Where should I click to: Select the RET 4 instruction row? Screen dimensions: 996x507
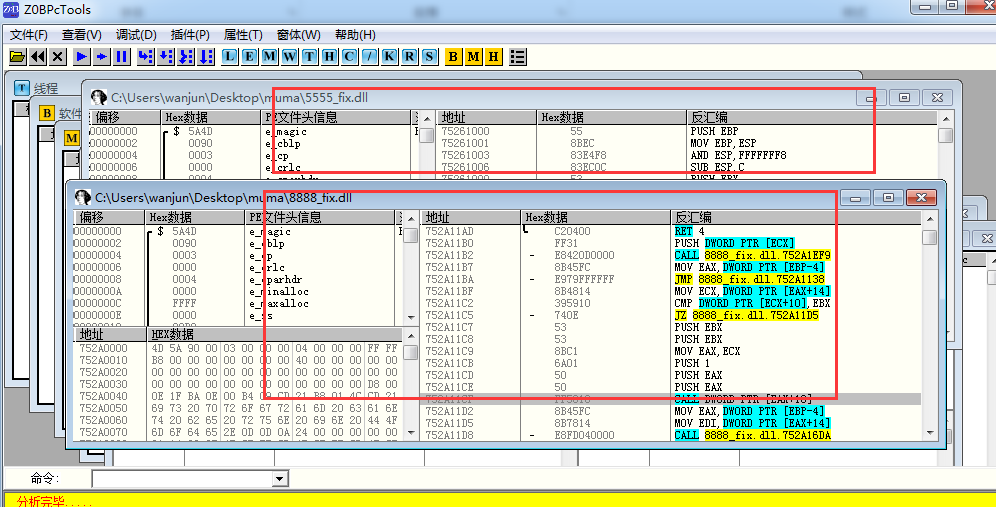[x=689, y=231]
